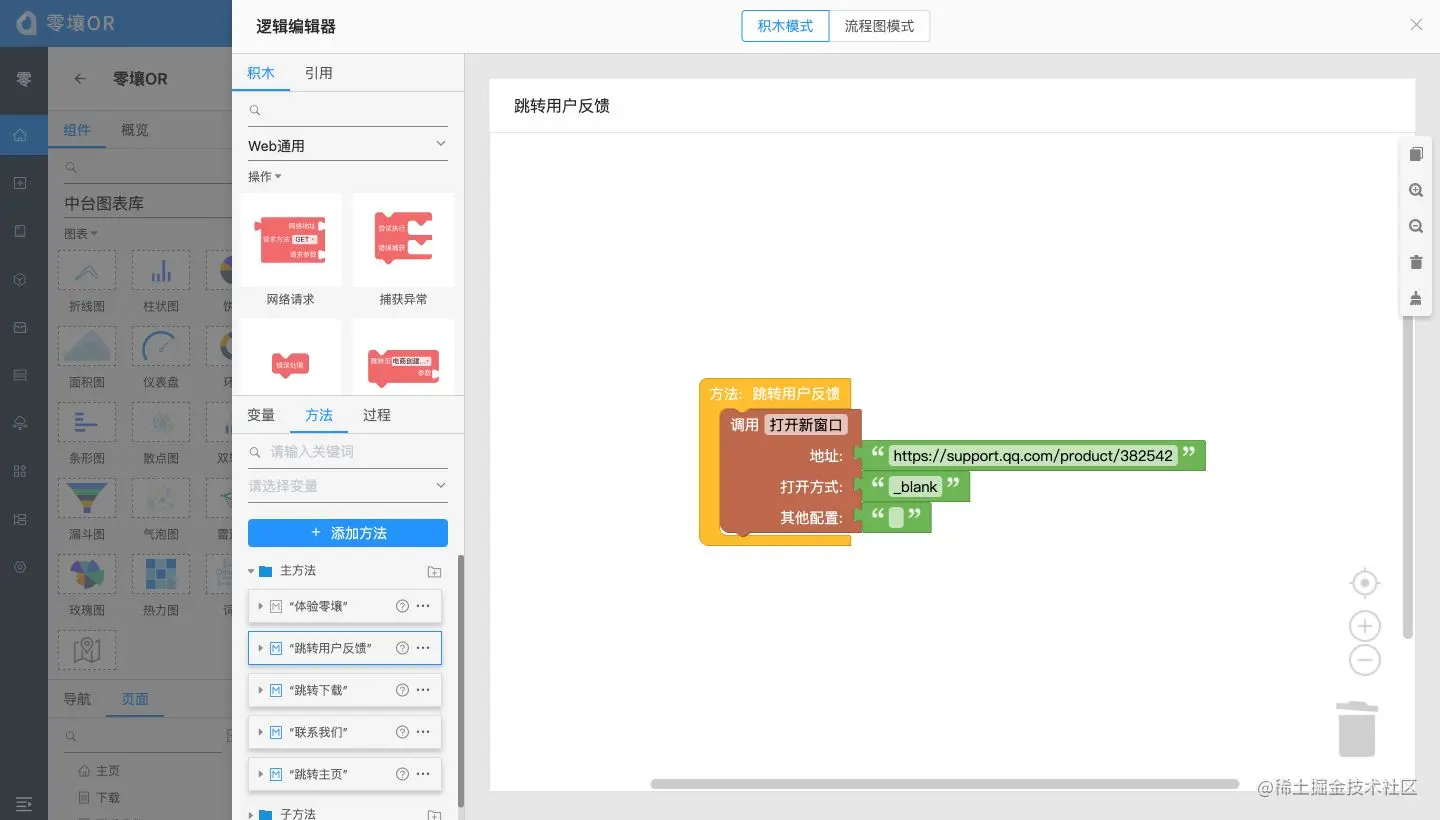
Task: Open help icon for "跳转下载" method
Action: pyautogui.click(x=402, y=690)
